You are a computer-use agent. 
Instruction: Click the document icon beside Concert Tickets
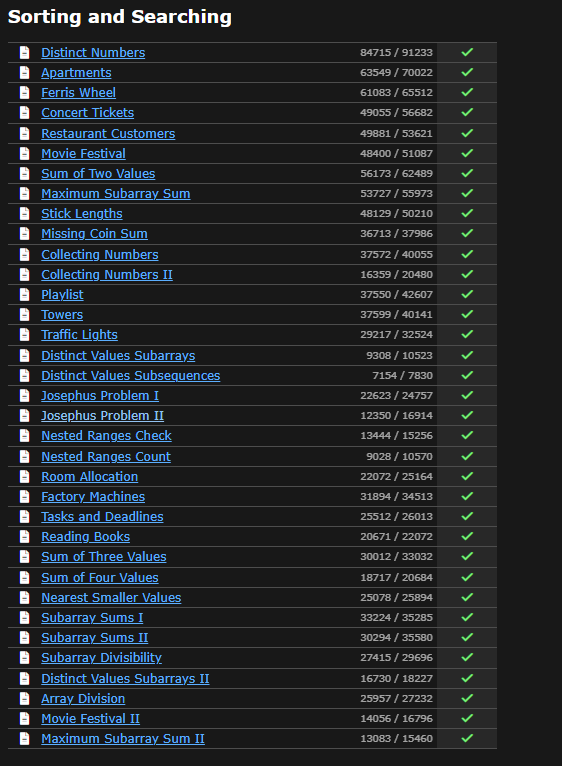24,112
